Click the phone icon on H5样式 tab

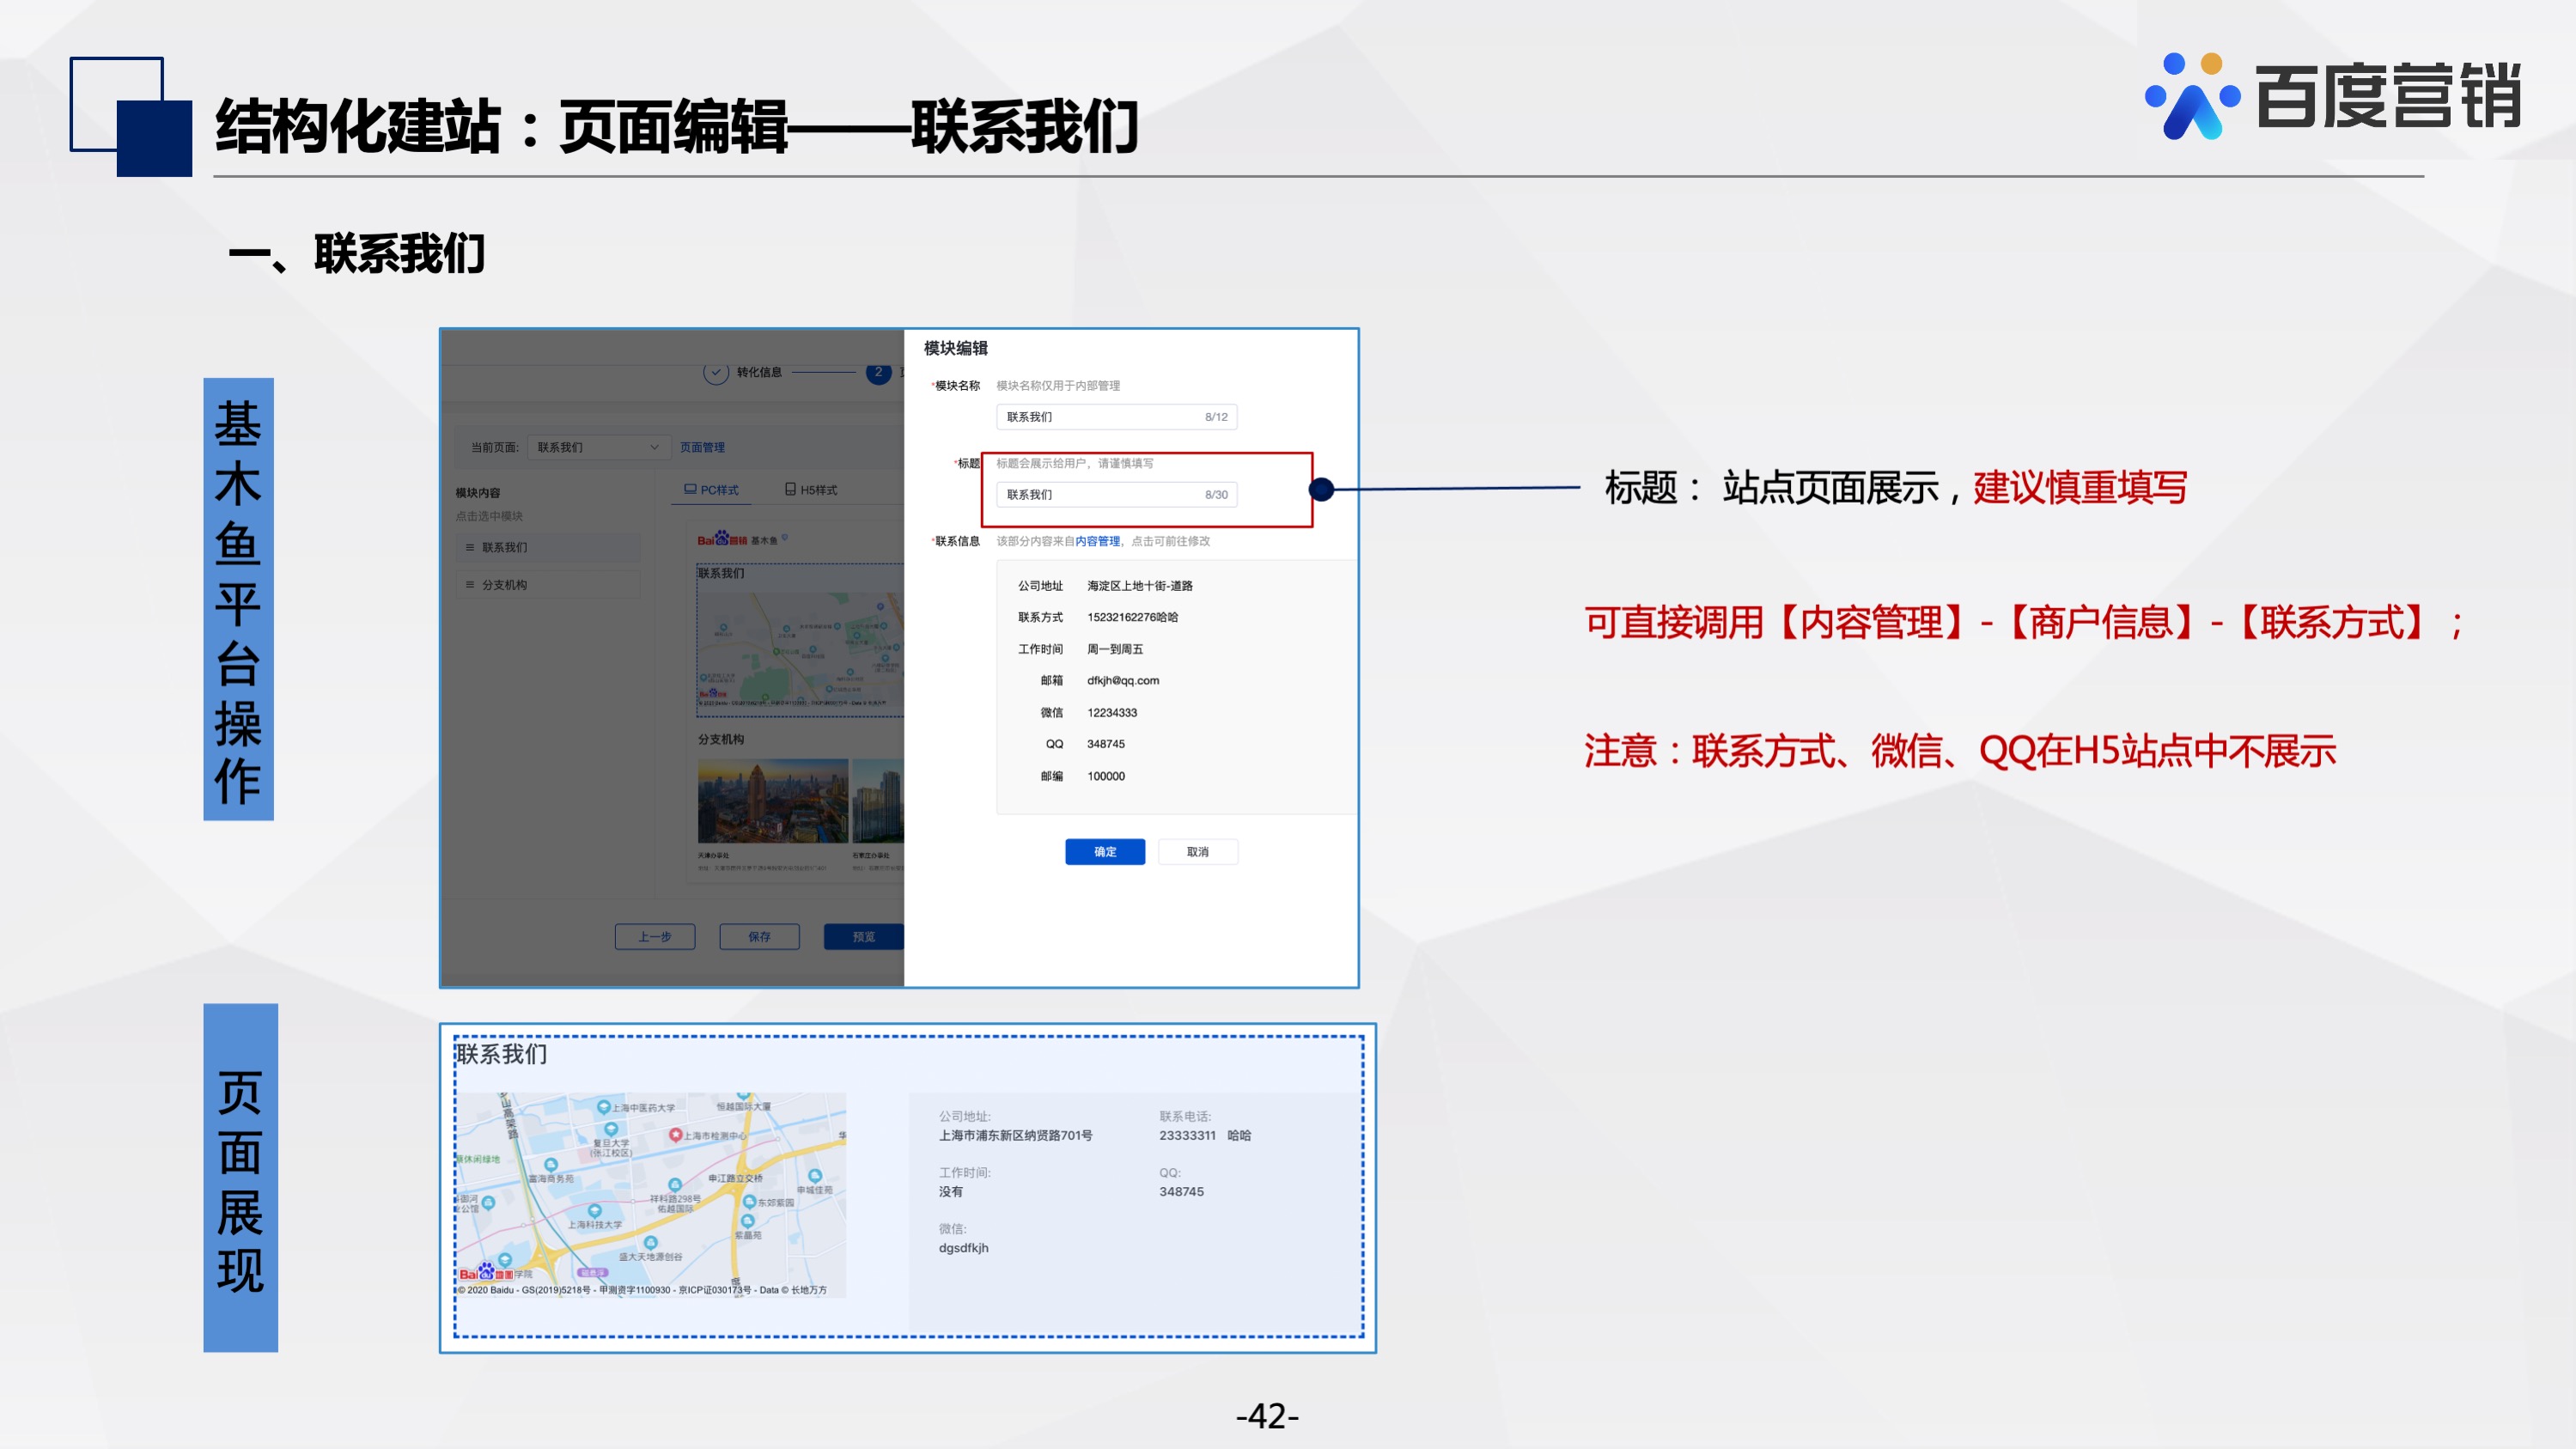pos(790,489)
